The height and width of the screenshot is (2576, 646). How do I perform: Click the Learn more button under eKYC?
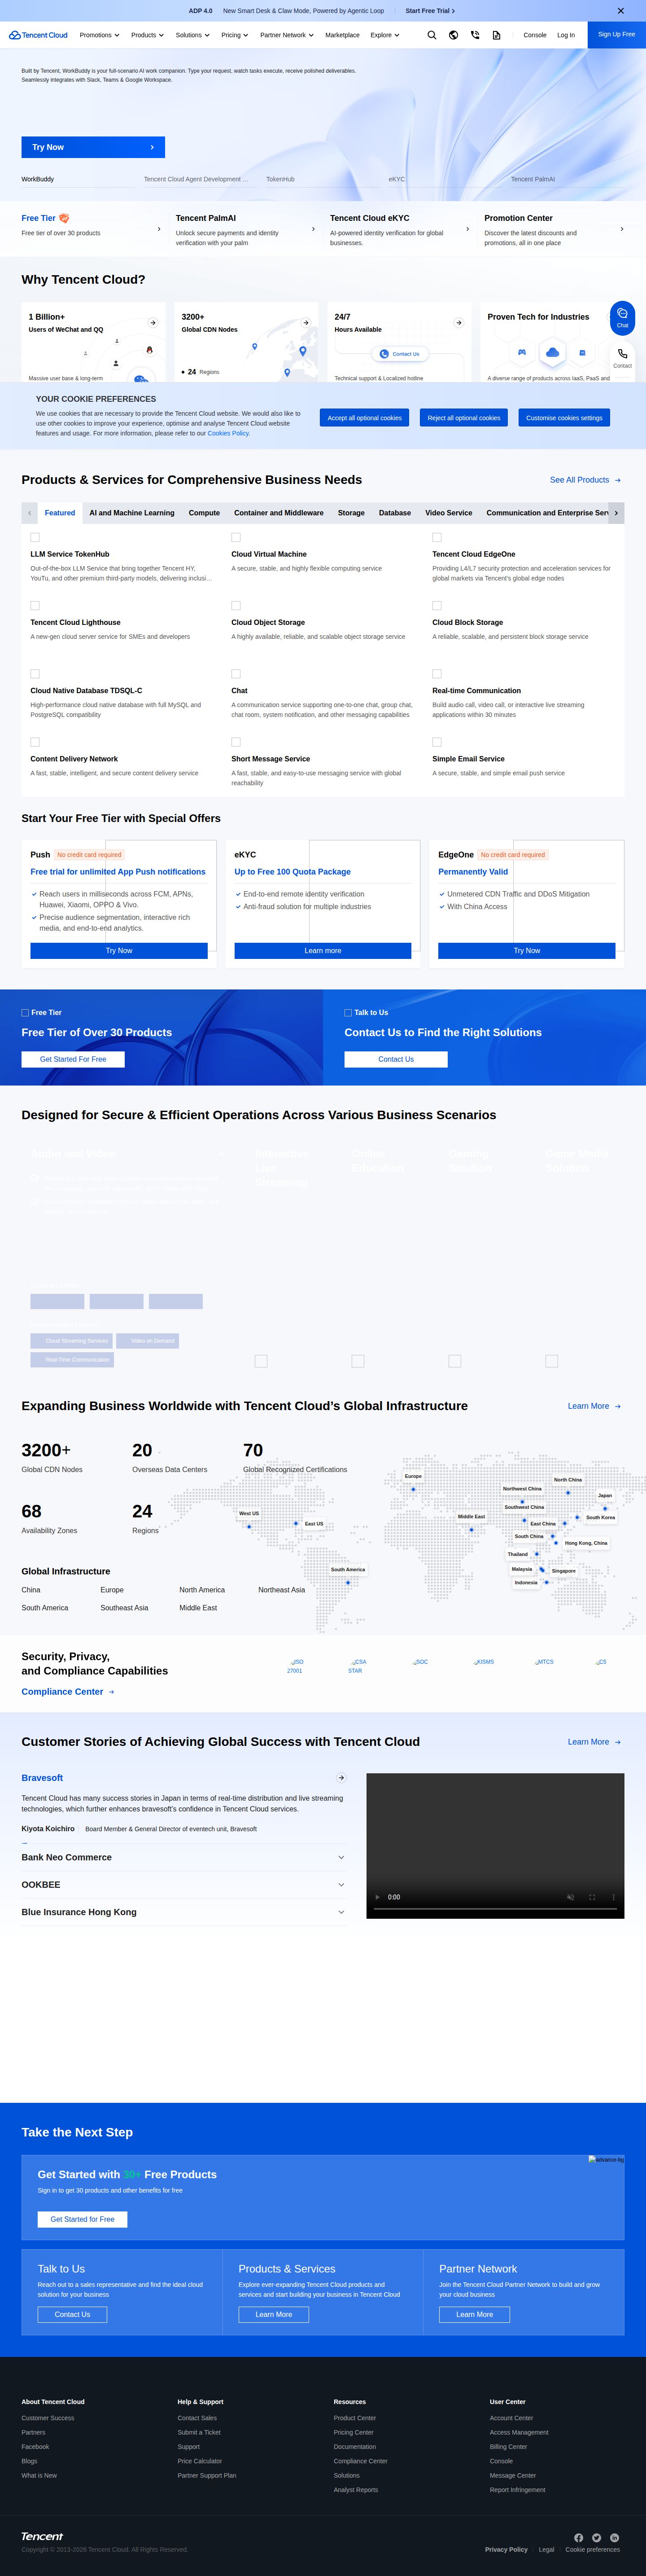[x=323, y=951]
